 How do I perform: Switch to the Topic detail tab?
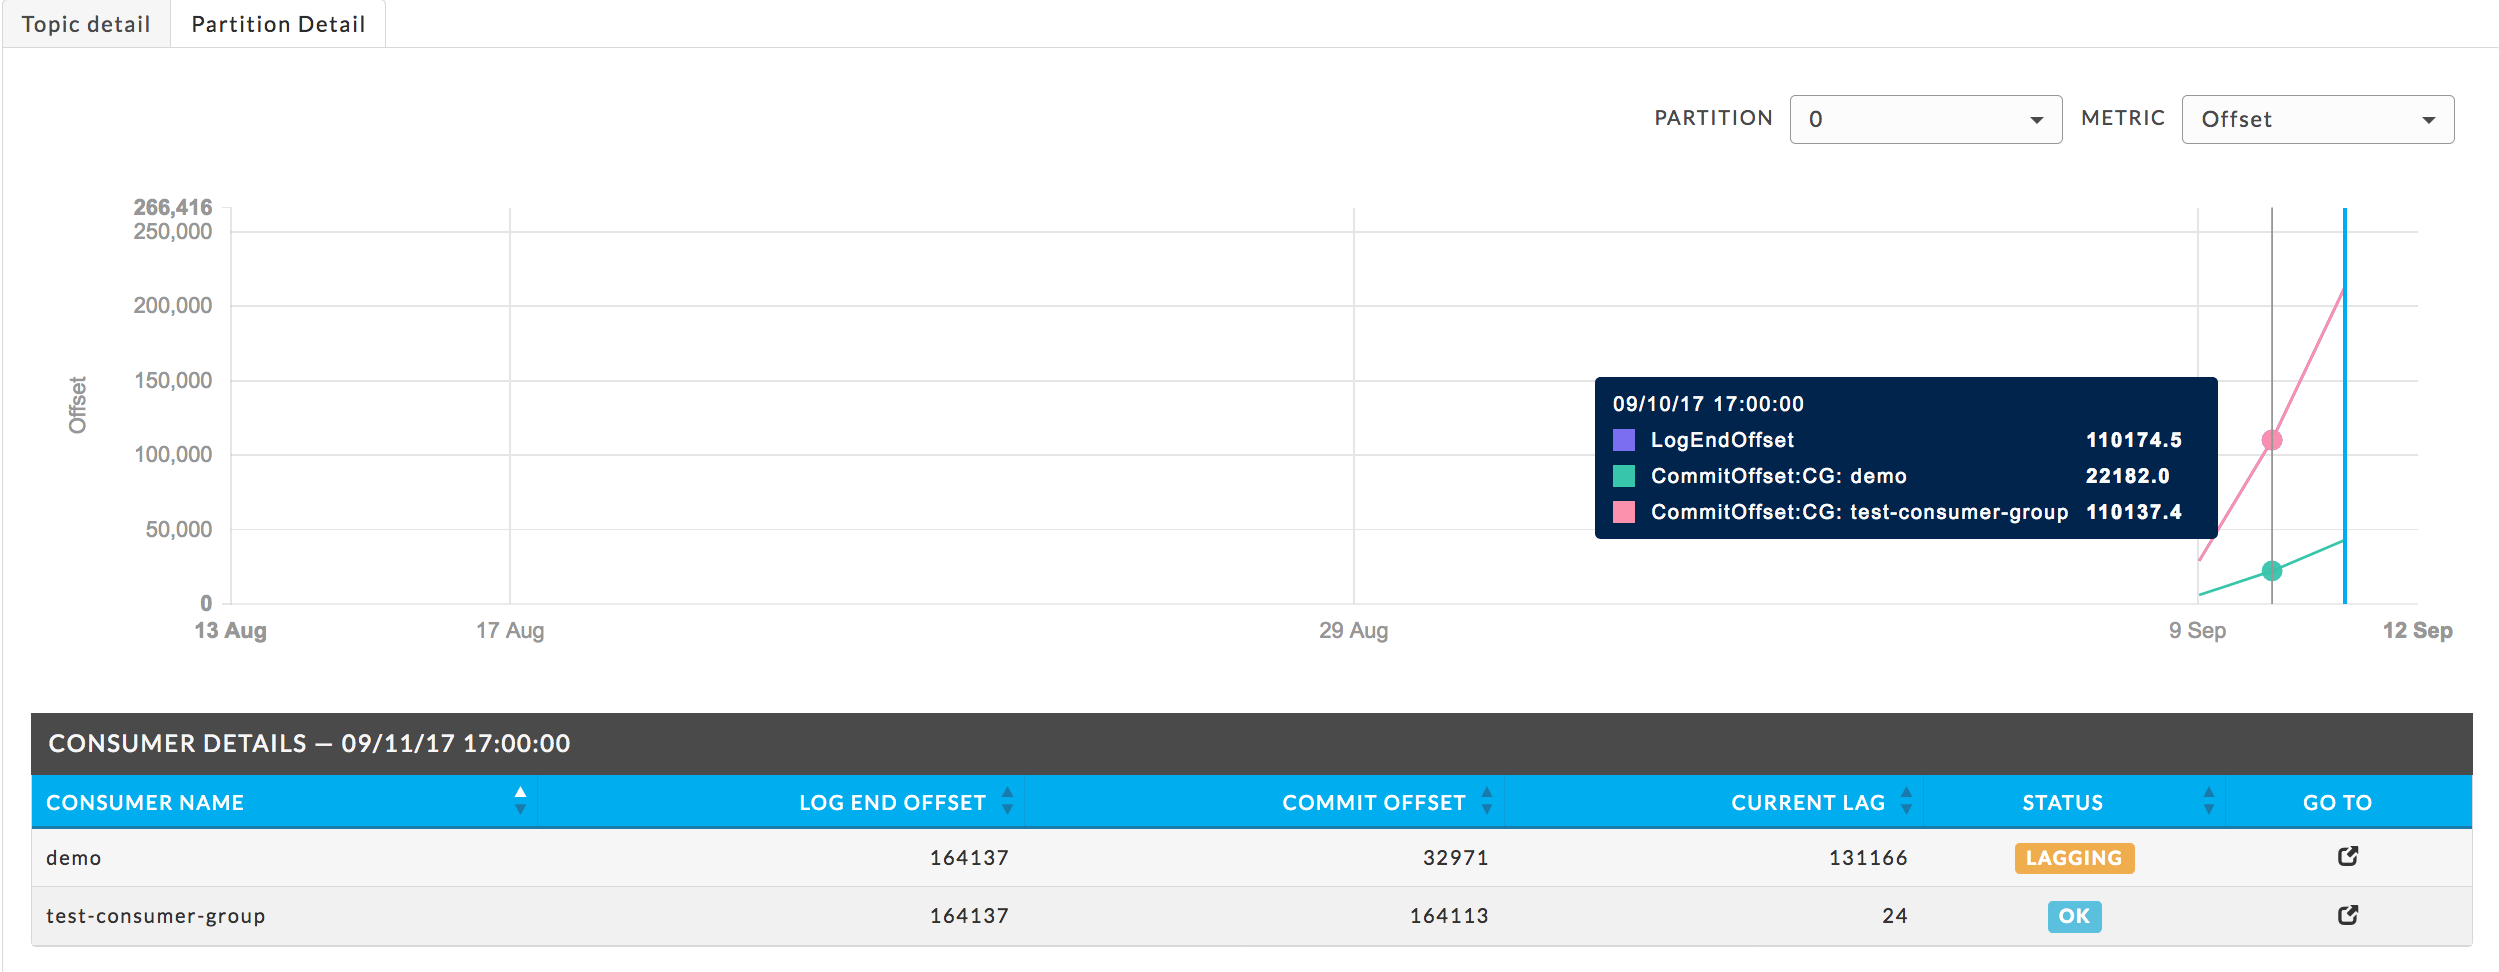pos(86,24)
